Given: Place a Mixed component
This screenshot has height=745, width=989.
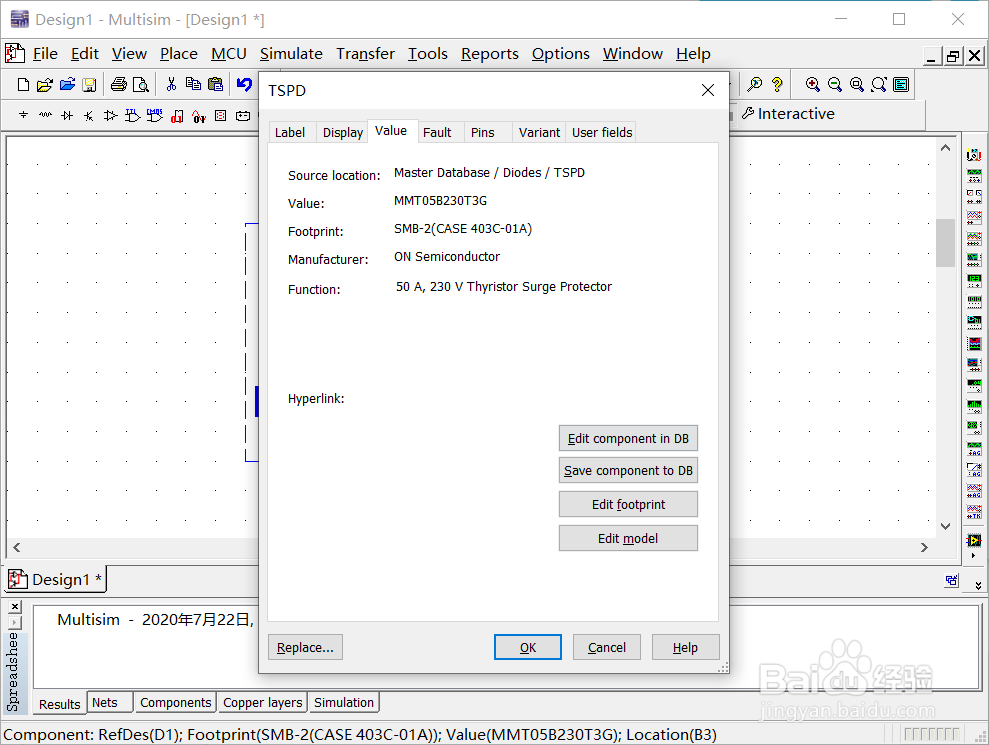Looking at the screenshot, I should point(199,116).
